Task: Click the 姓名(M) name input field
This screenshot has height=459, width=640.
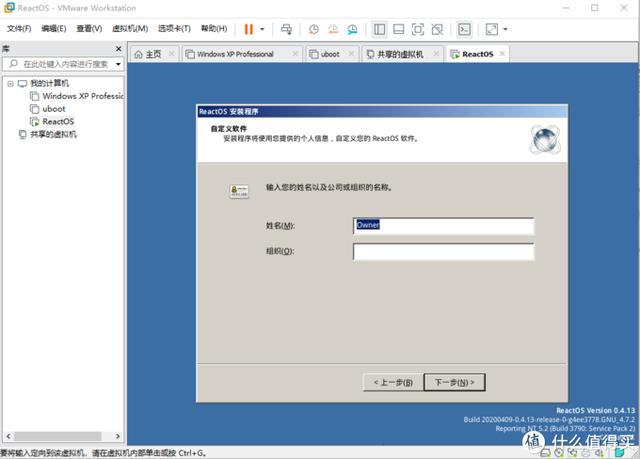Action: tap(443, 226)
